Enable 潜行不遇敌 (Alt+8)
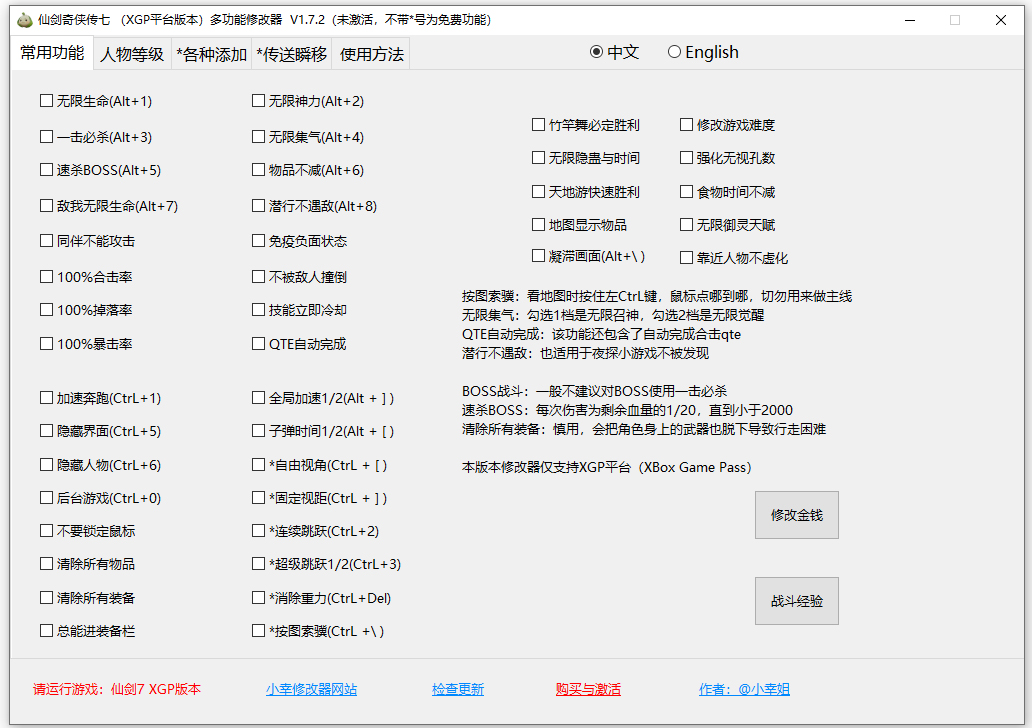The width and height of the screenshot is (1032, 728). 258,205
